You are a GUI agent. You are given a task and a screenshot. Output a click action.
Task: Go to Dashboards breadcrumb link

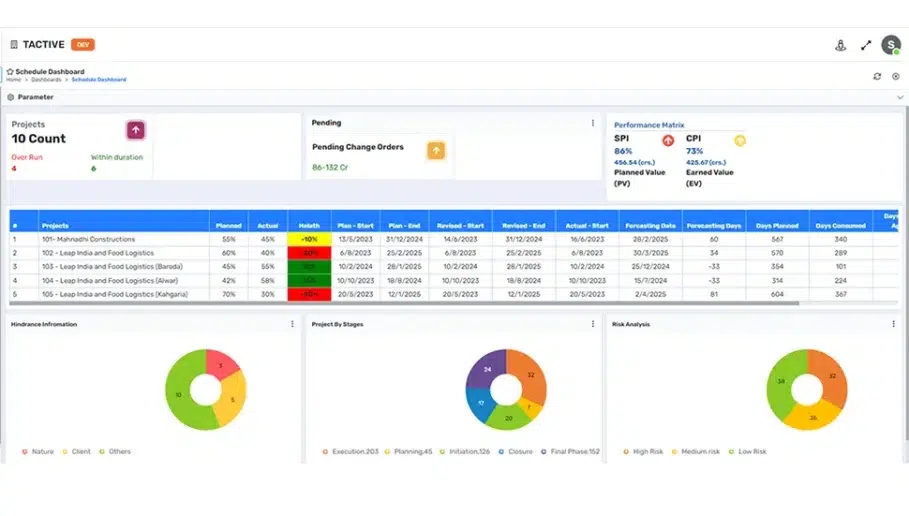46,80
